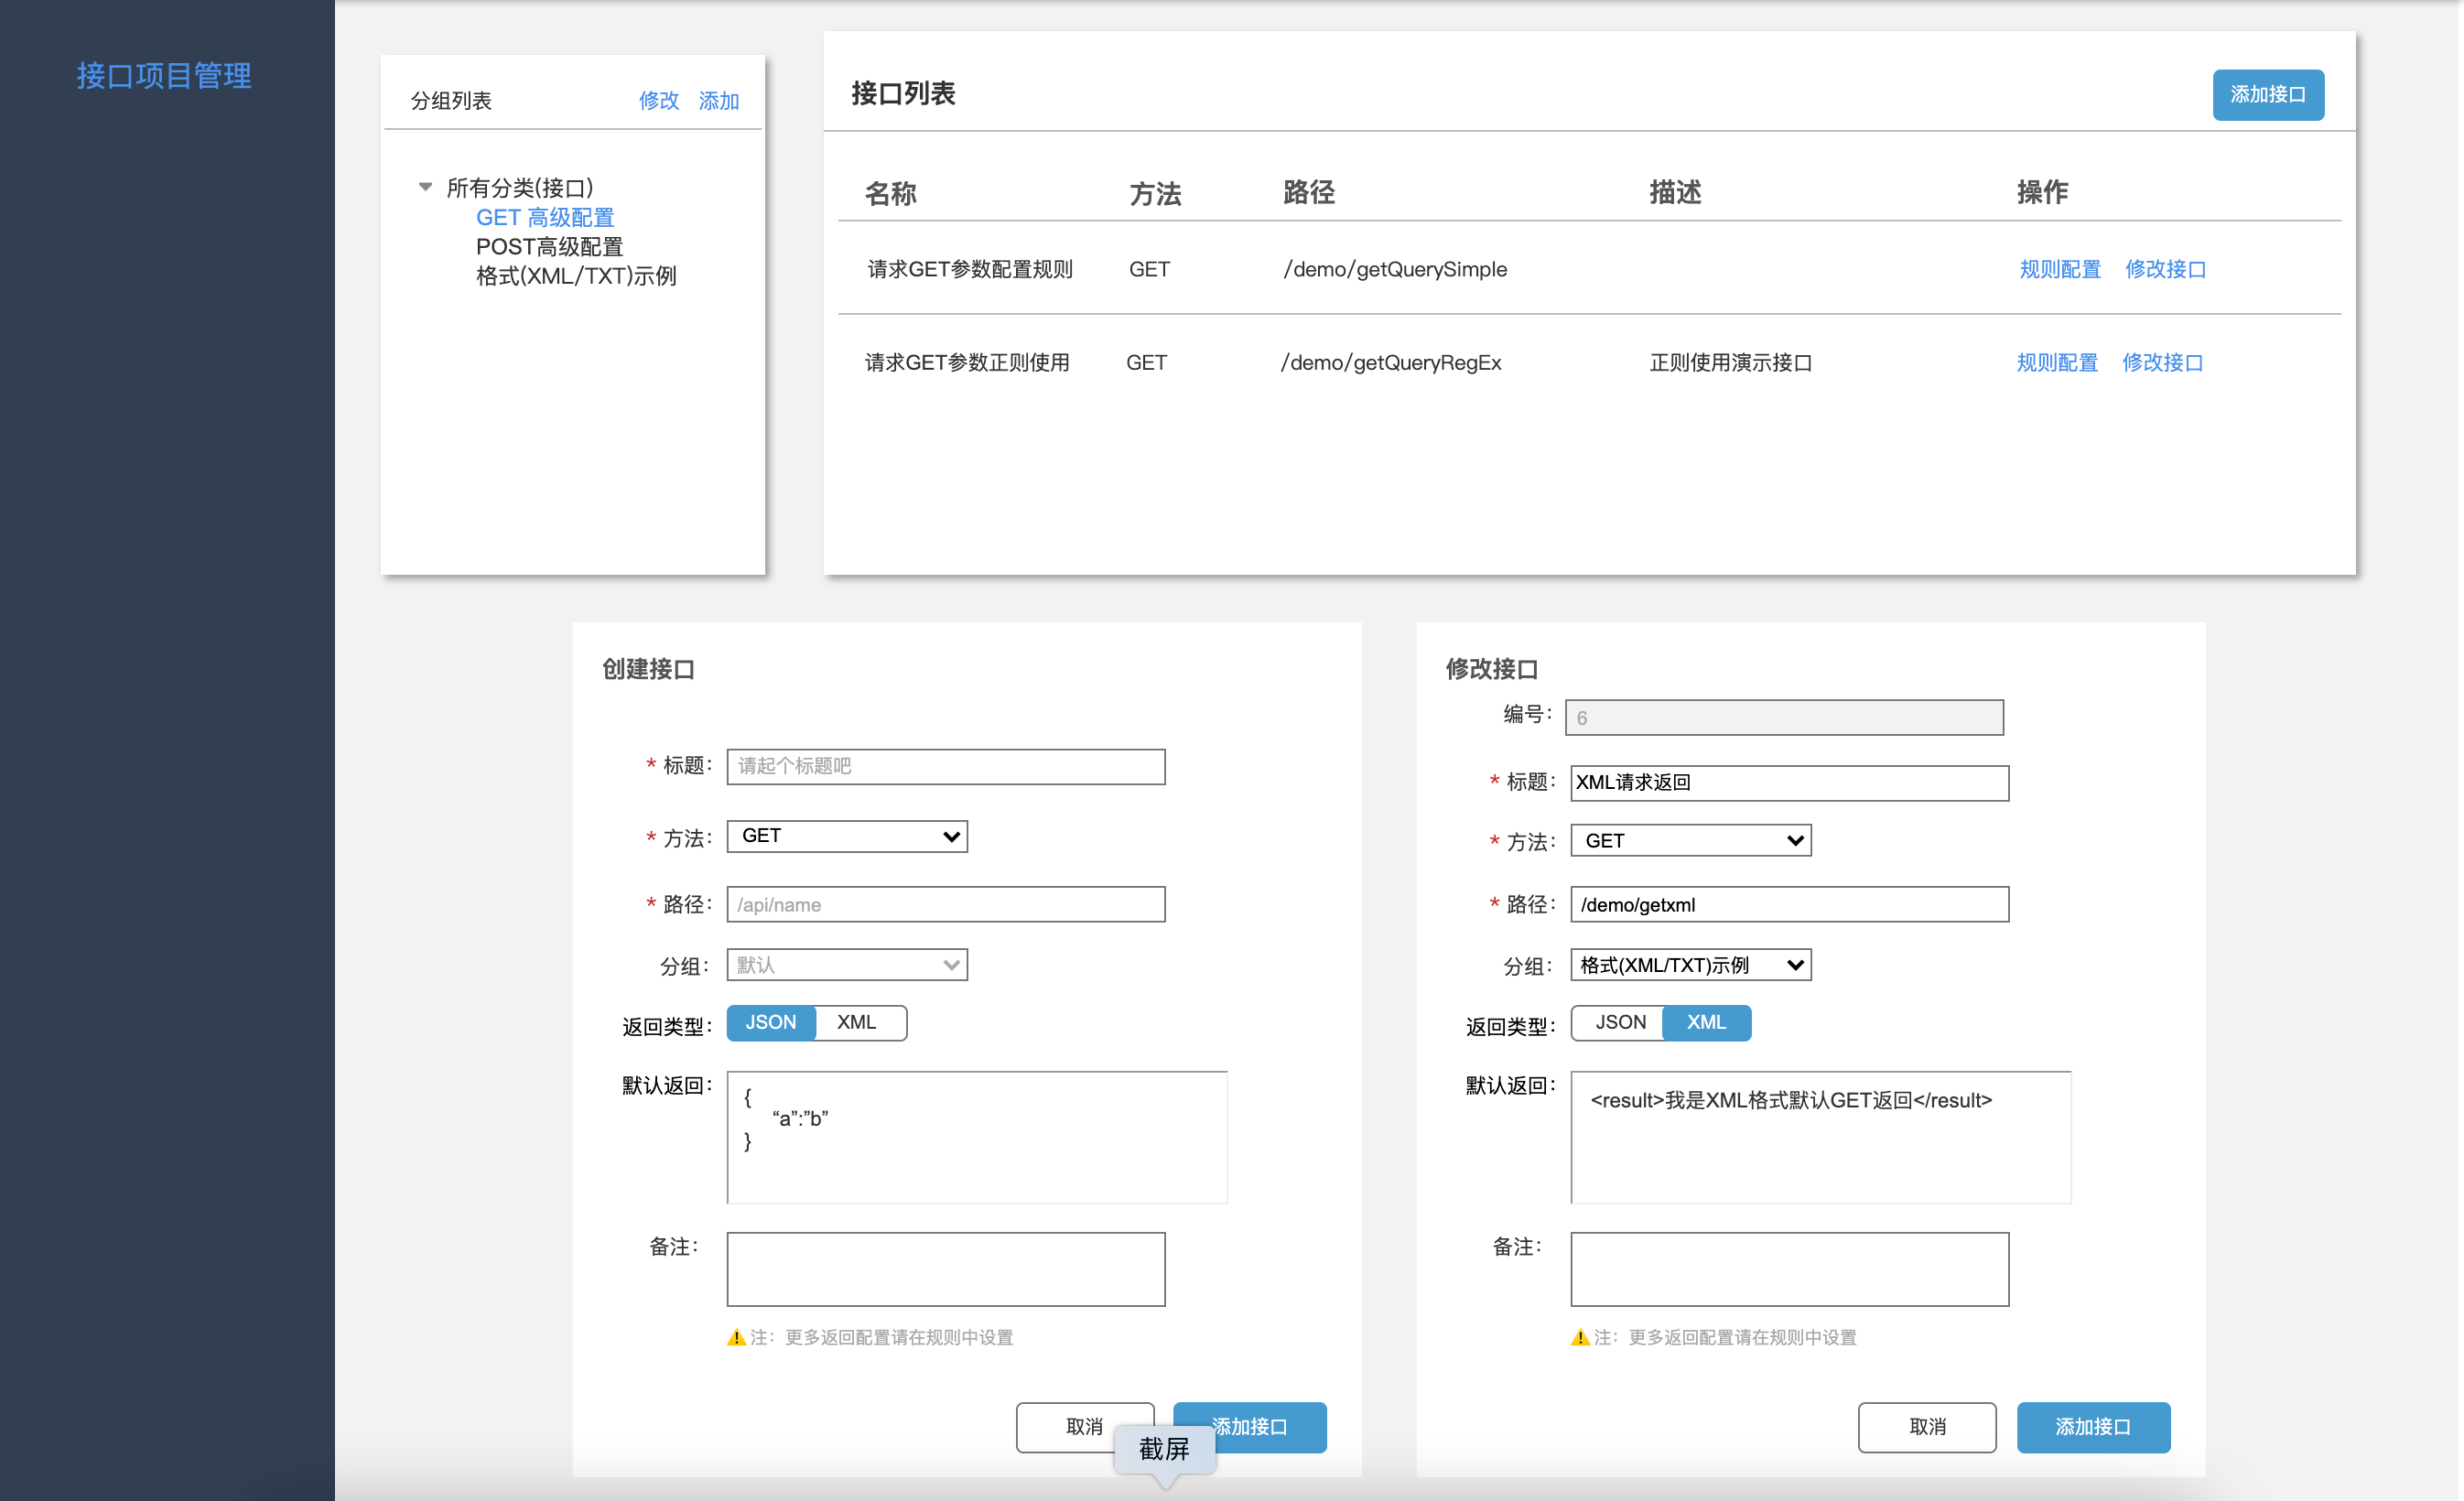Open 分组 dropdown in 修改接口 form

click(x=1690, y=965)
